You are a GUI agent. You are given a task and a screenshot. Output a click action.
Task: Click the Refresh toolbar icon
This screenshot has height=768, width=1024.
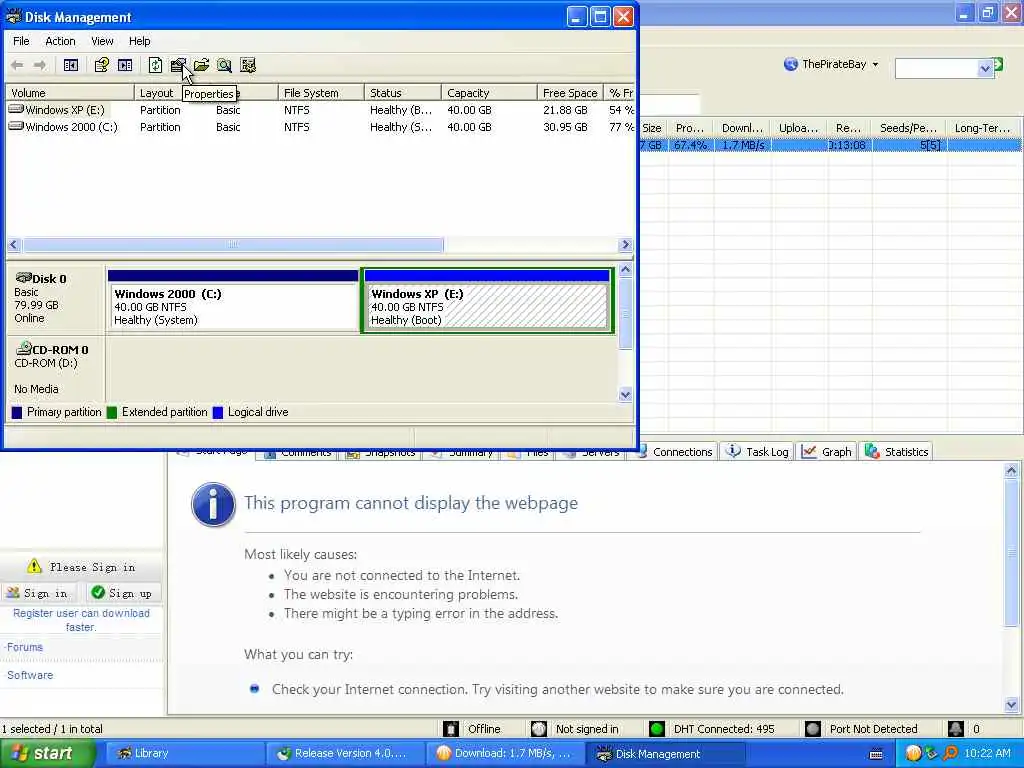(155, 65)
